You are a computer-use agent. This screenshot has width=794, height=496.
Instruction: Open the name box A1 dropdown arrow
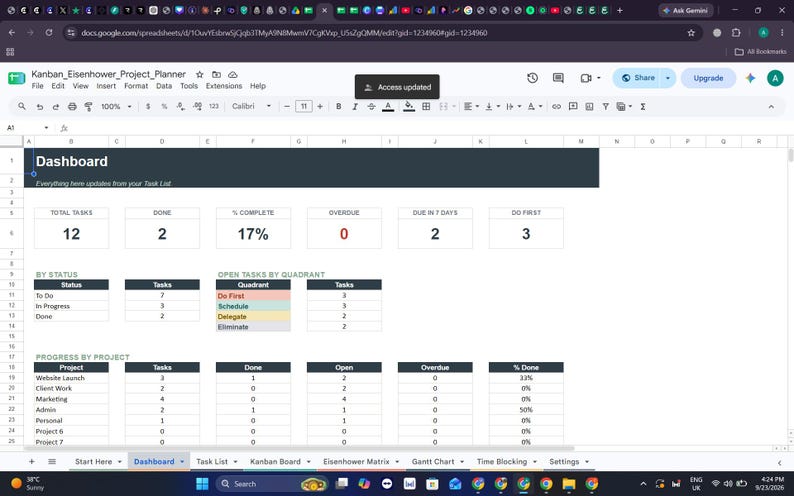[47, 128]
